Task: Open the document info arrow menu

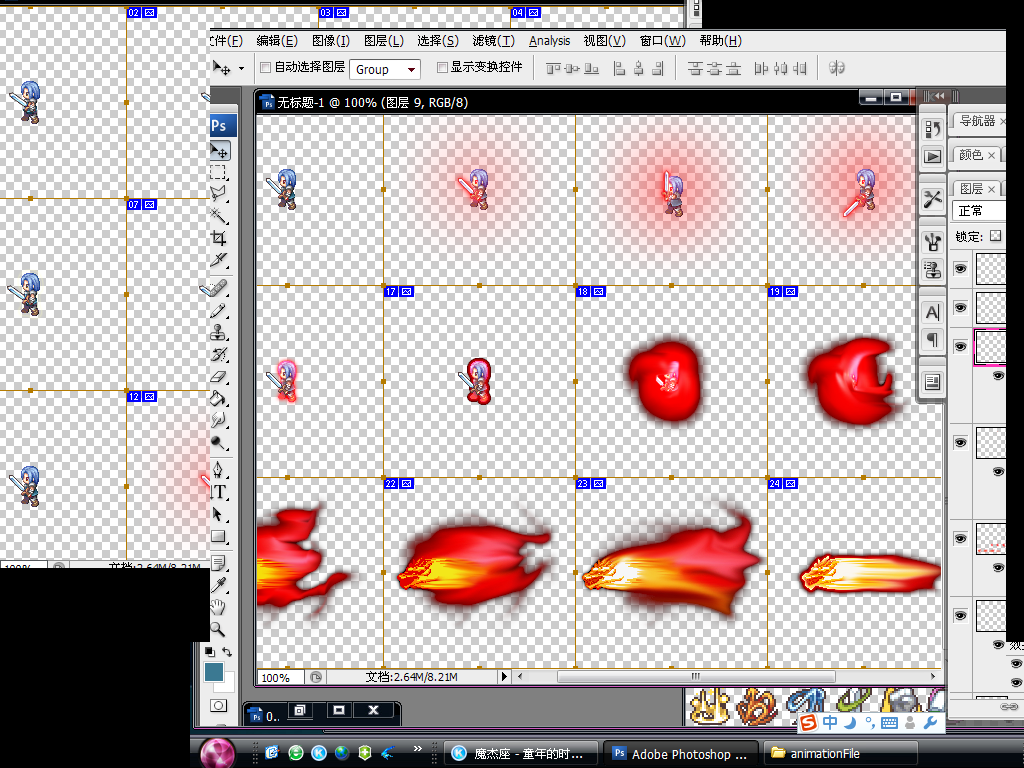Action: pos(504,677)
